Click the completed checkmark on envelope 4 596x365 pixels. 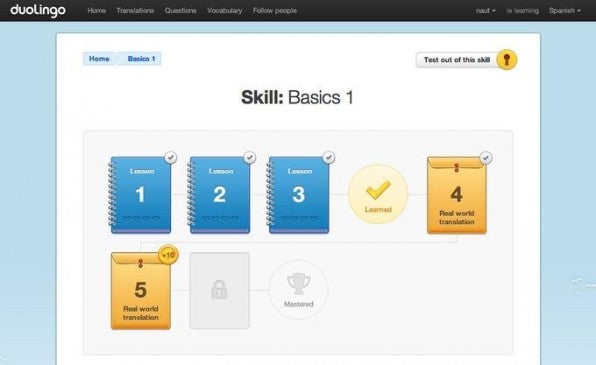point(486,158)
